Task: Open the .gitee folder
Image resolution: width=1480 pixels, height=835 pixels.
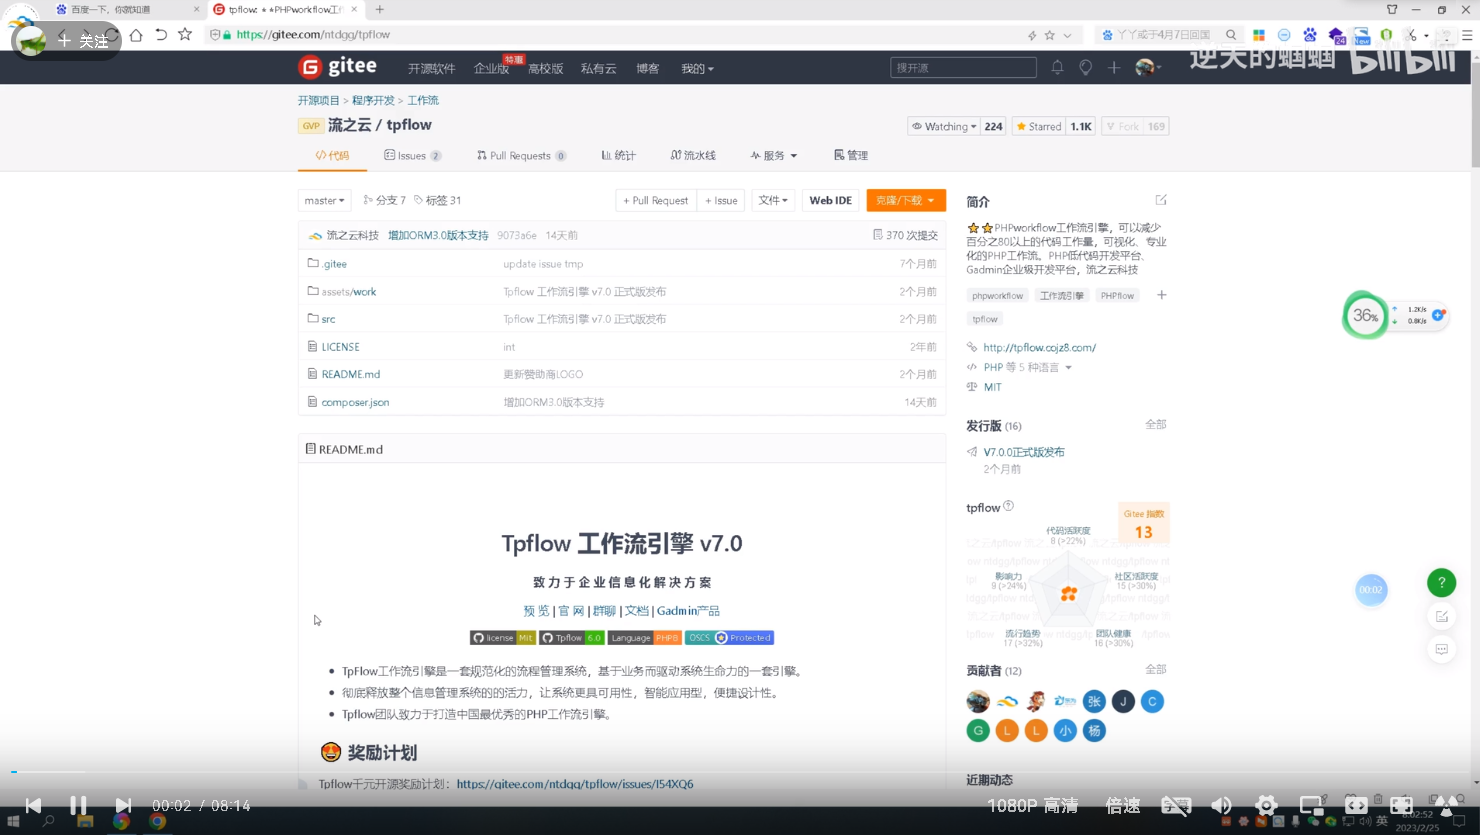Action: point(335,264)
